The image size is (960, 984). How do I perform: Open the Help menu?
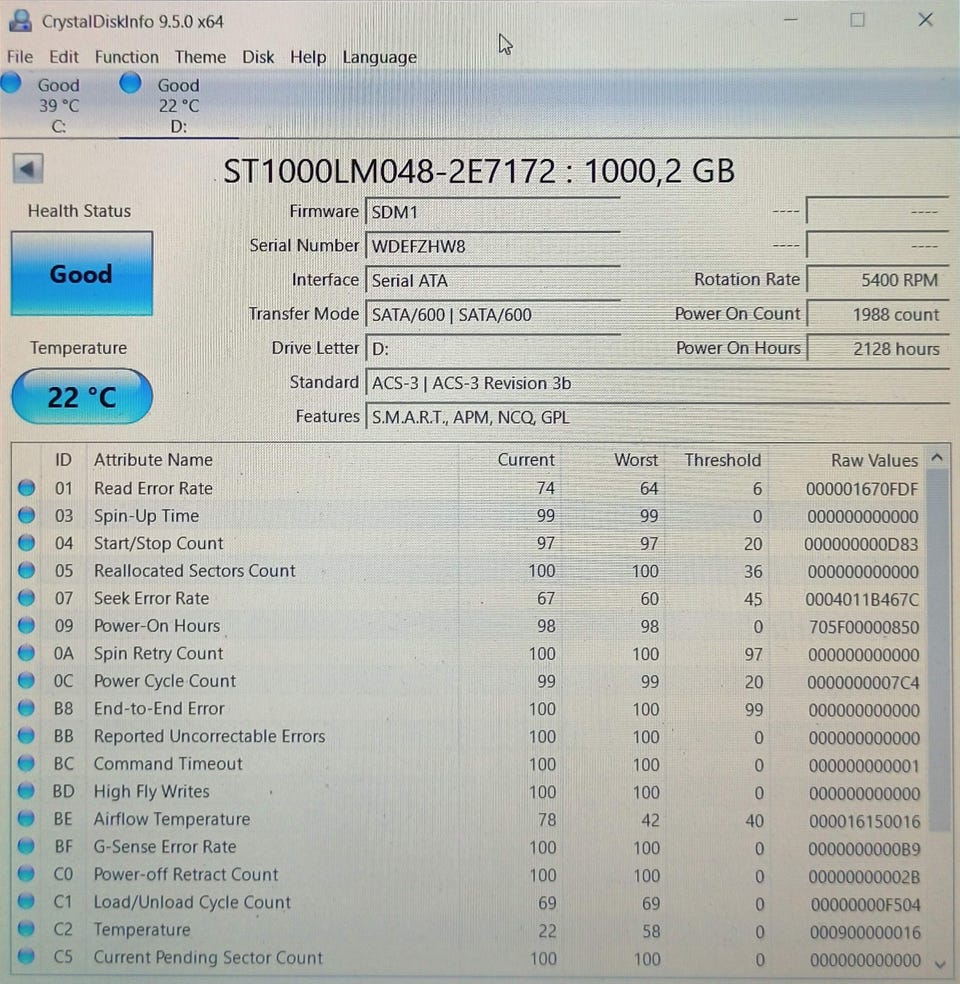click(x=308, y=57)
